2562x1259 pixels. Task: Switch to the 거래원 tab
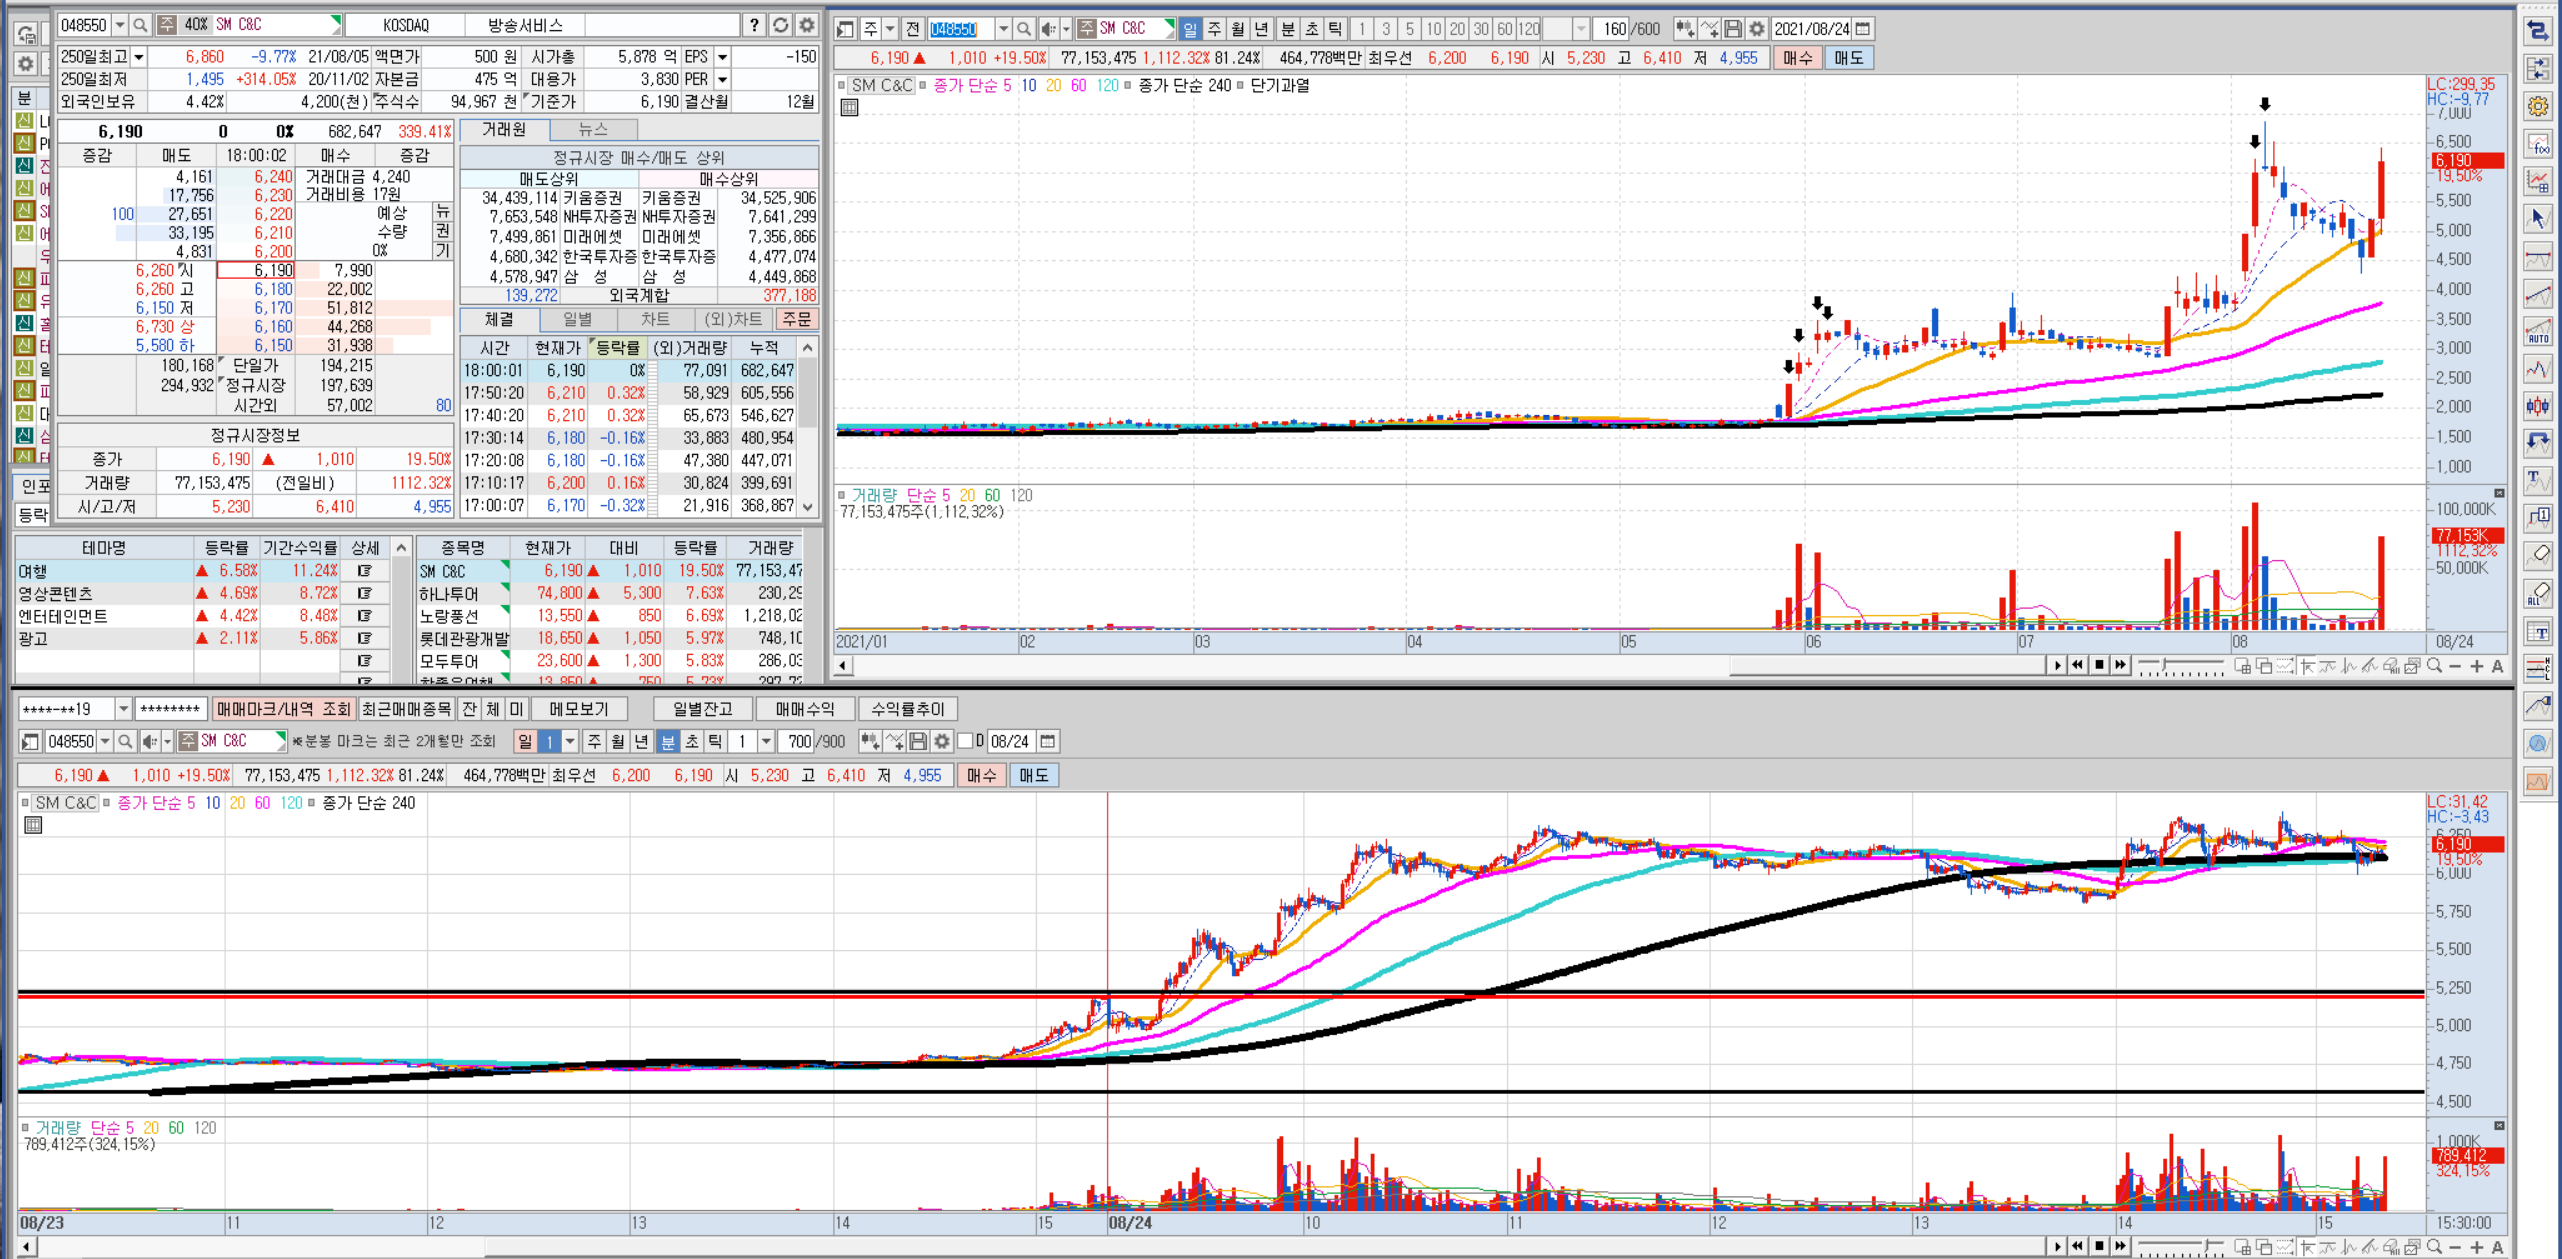point(504,130)
